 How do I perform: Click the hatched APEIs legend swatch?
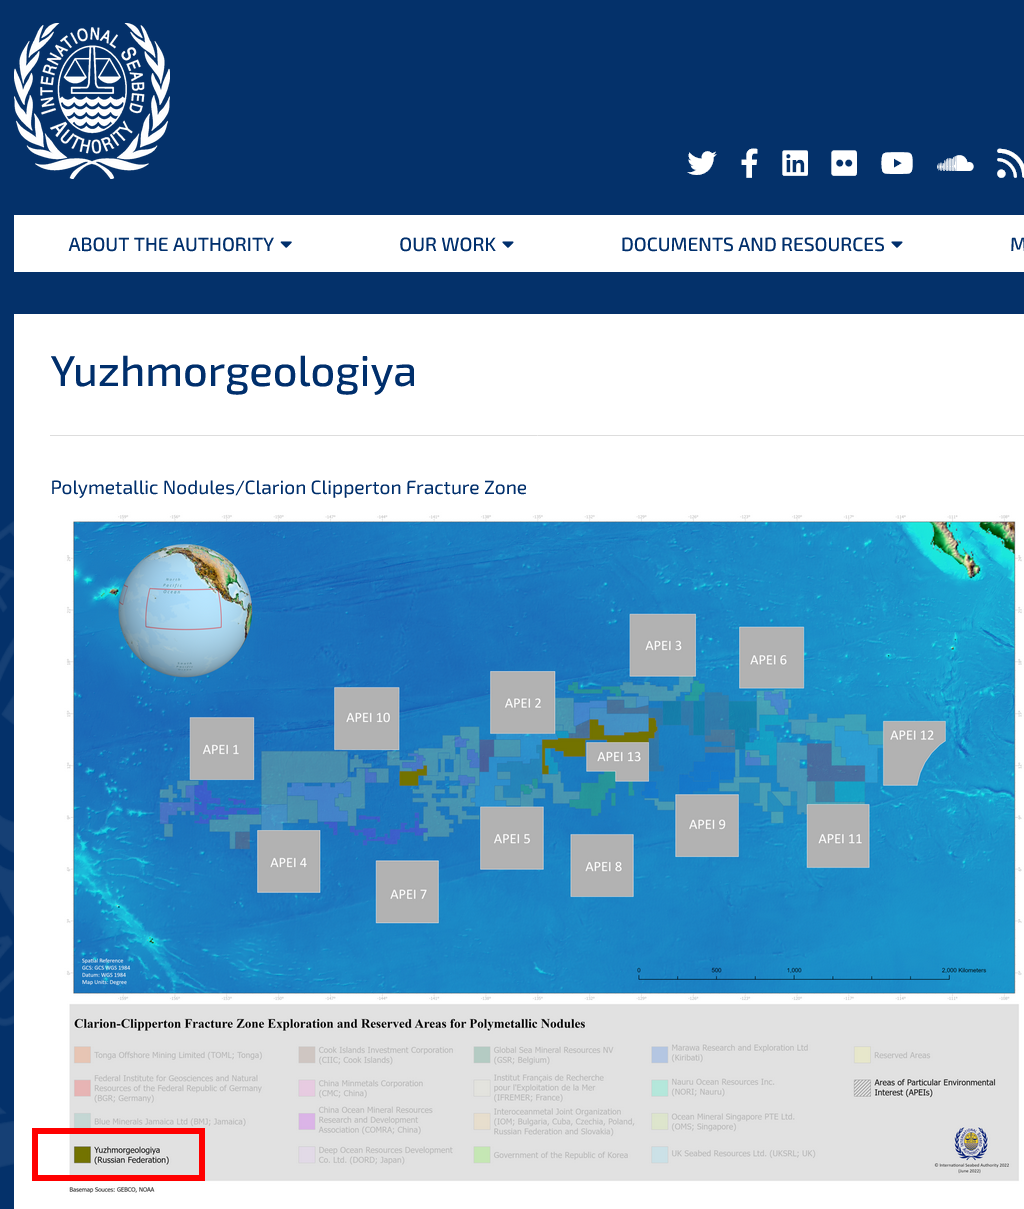coord(862,1088)
